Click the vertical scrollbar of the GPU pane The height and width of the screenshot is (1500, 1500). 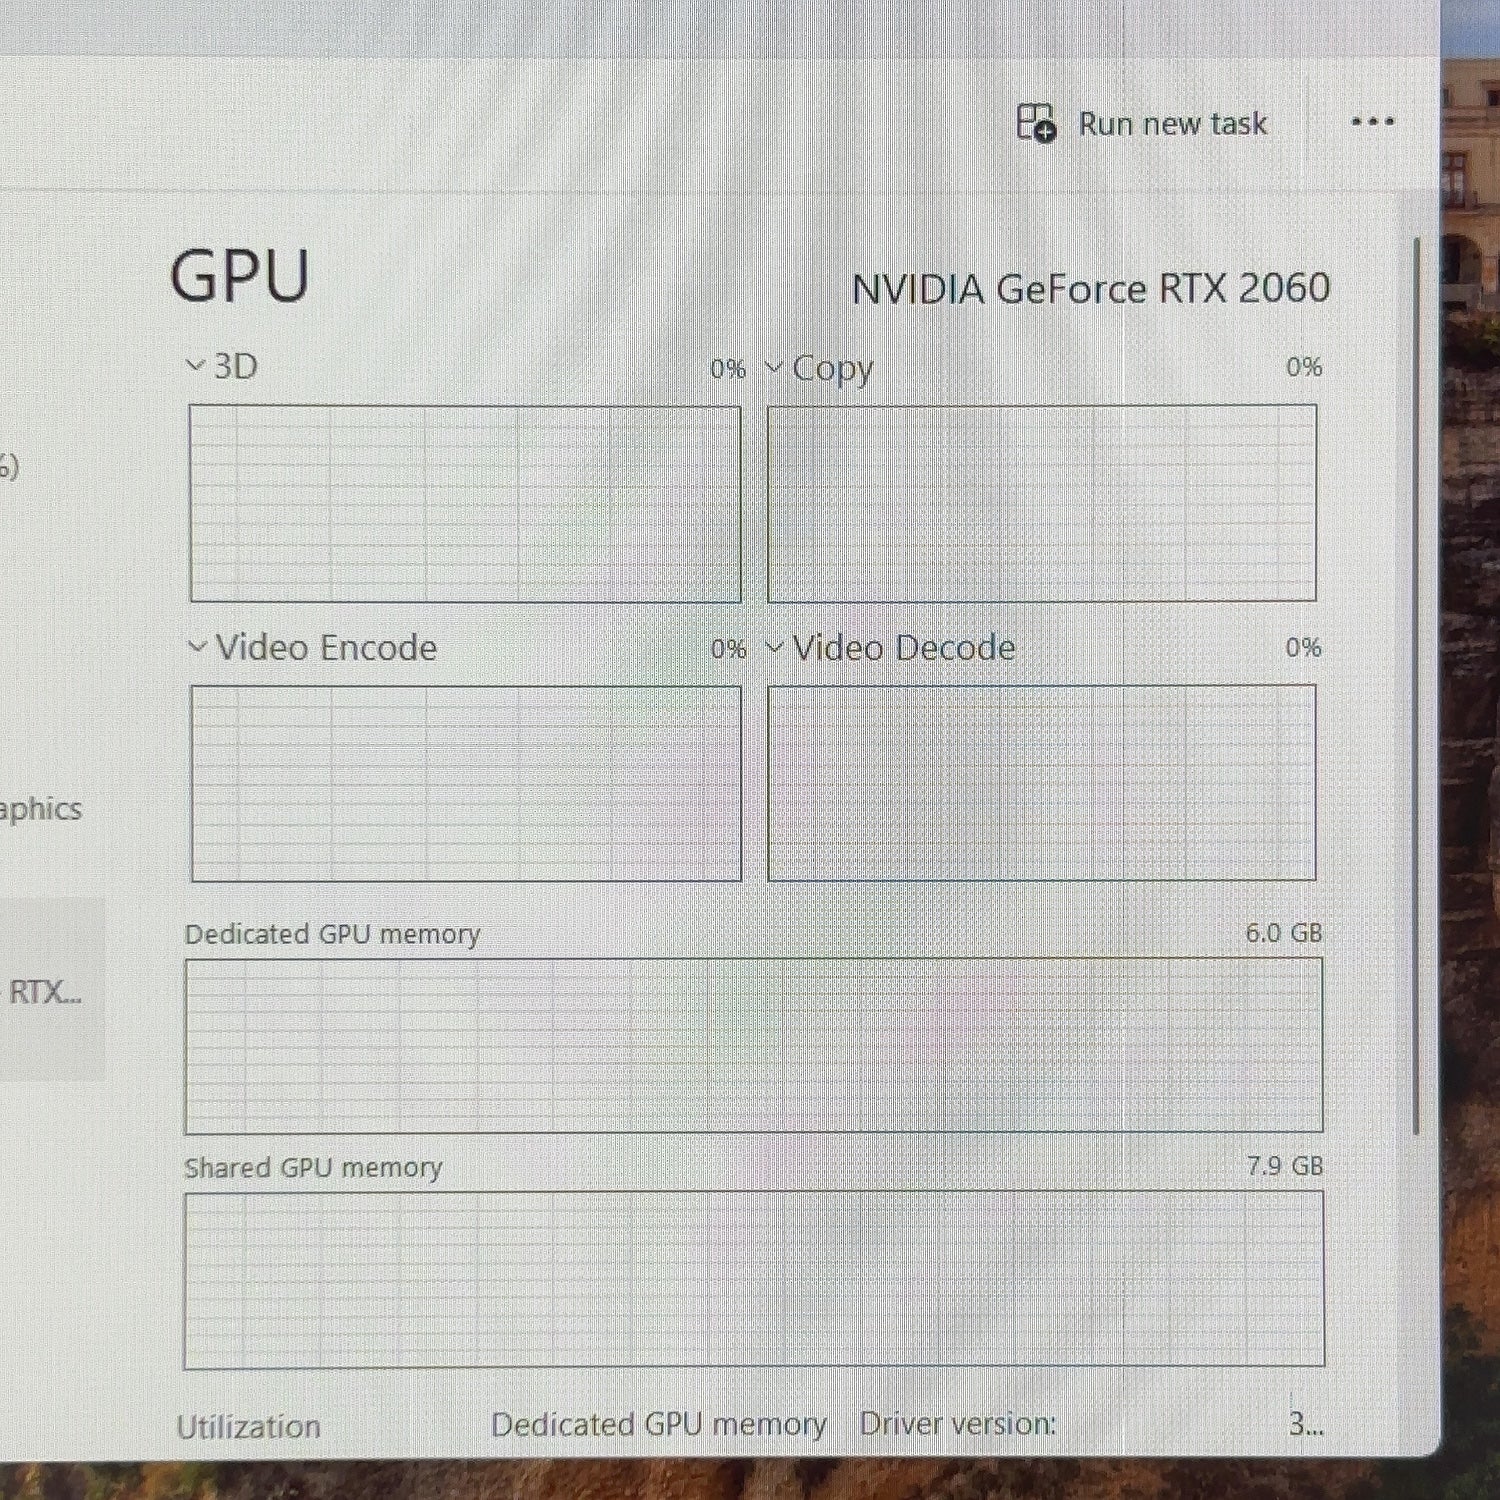(1417, 685)
